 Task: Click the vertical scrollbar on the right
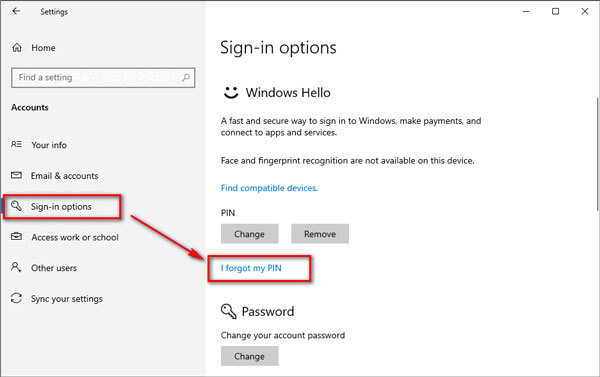(597, 153)
